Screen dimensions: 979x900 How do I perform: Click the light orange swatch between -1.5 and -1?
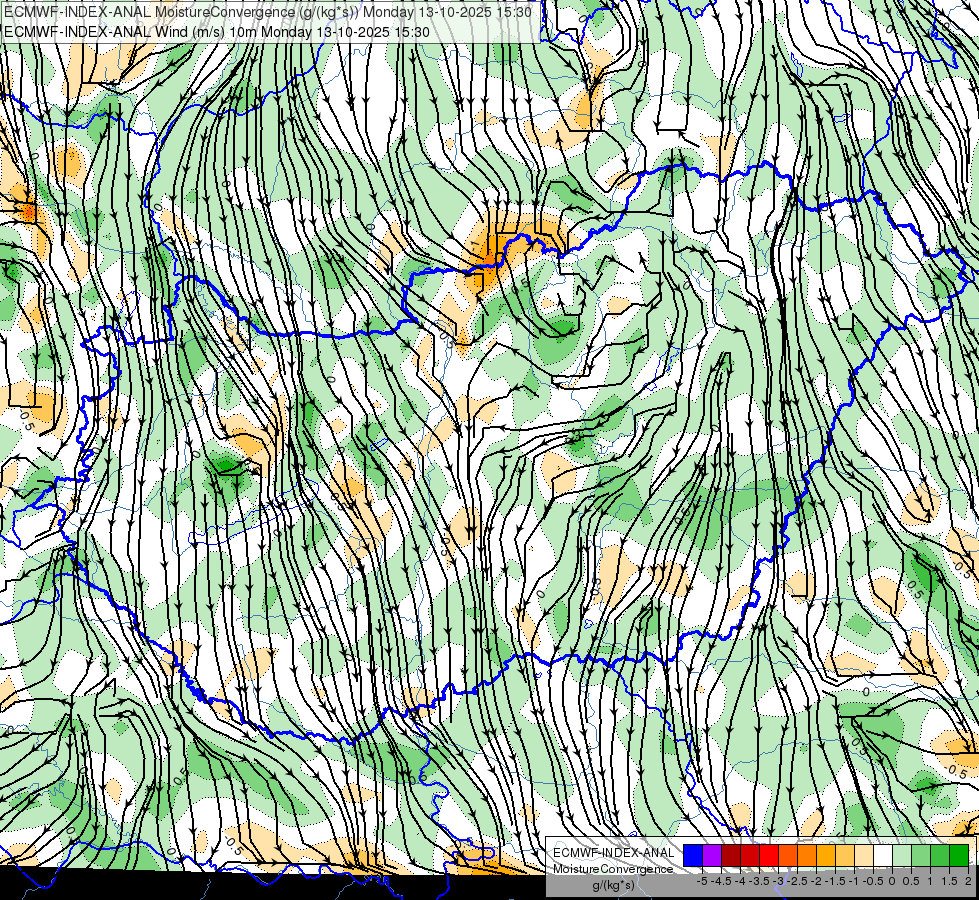(845, 855)
